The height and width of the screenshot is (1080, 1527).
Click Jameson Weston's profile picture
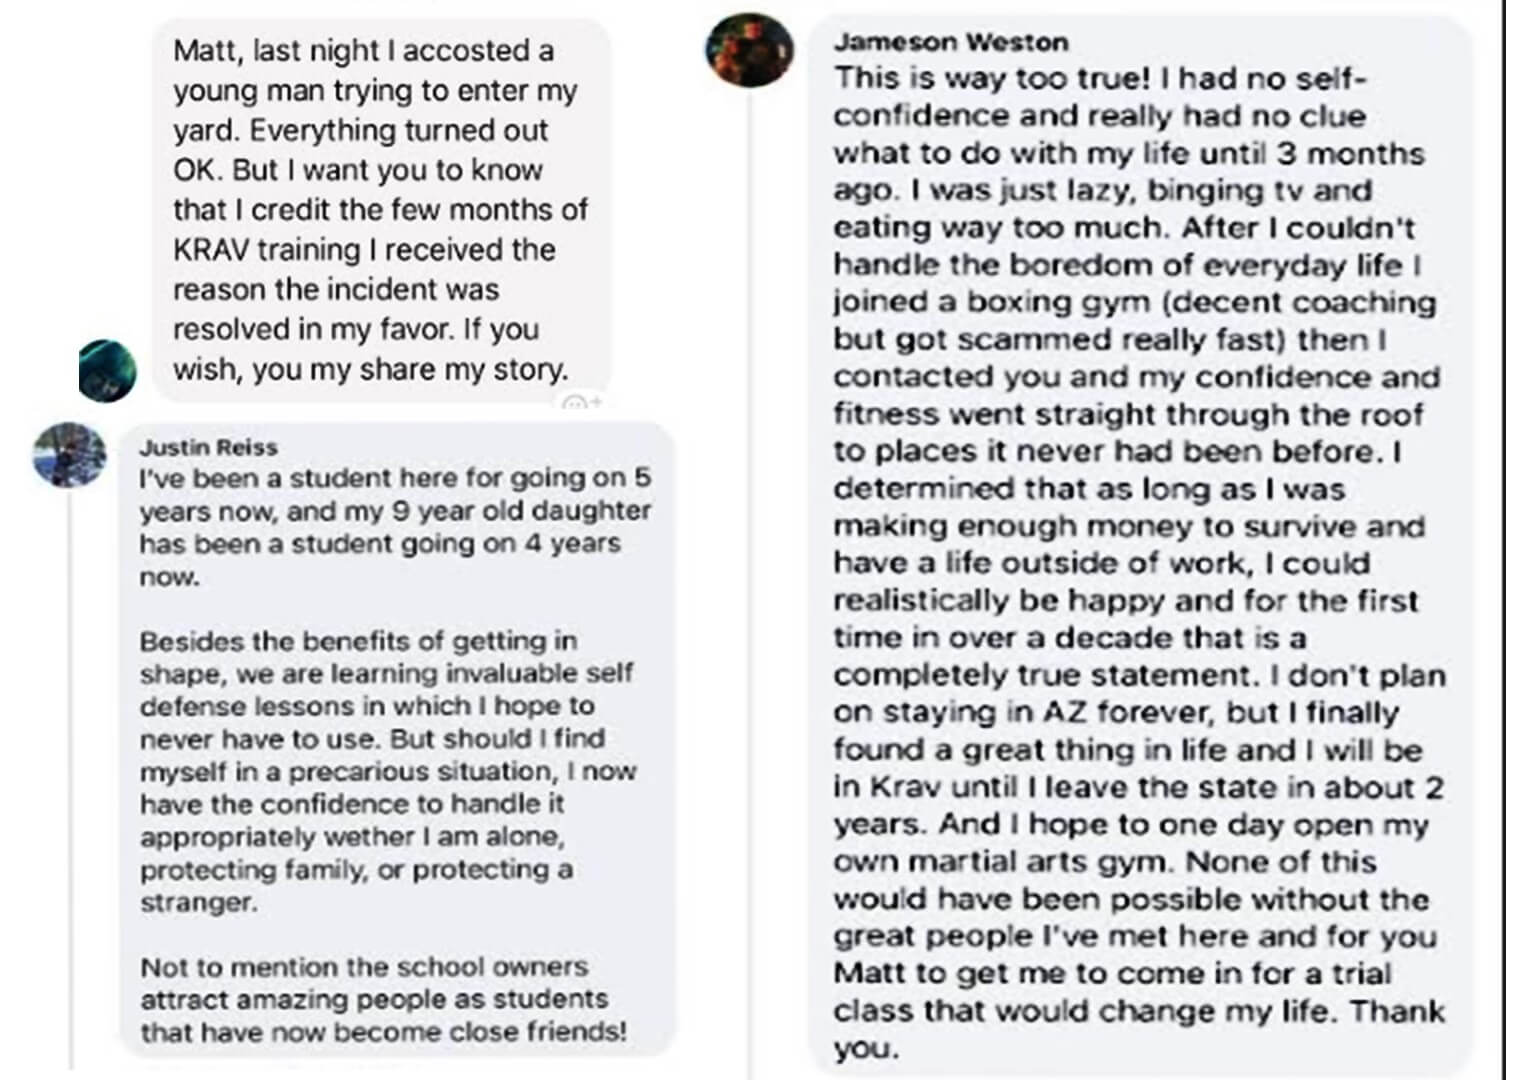749,50
